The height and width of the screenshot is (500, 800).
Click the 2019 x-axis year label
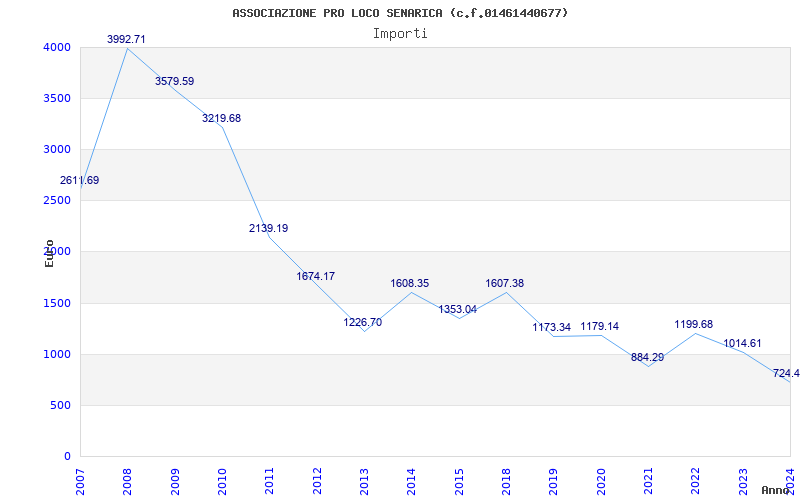click(554, 481)
